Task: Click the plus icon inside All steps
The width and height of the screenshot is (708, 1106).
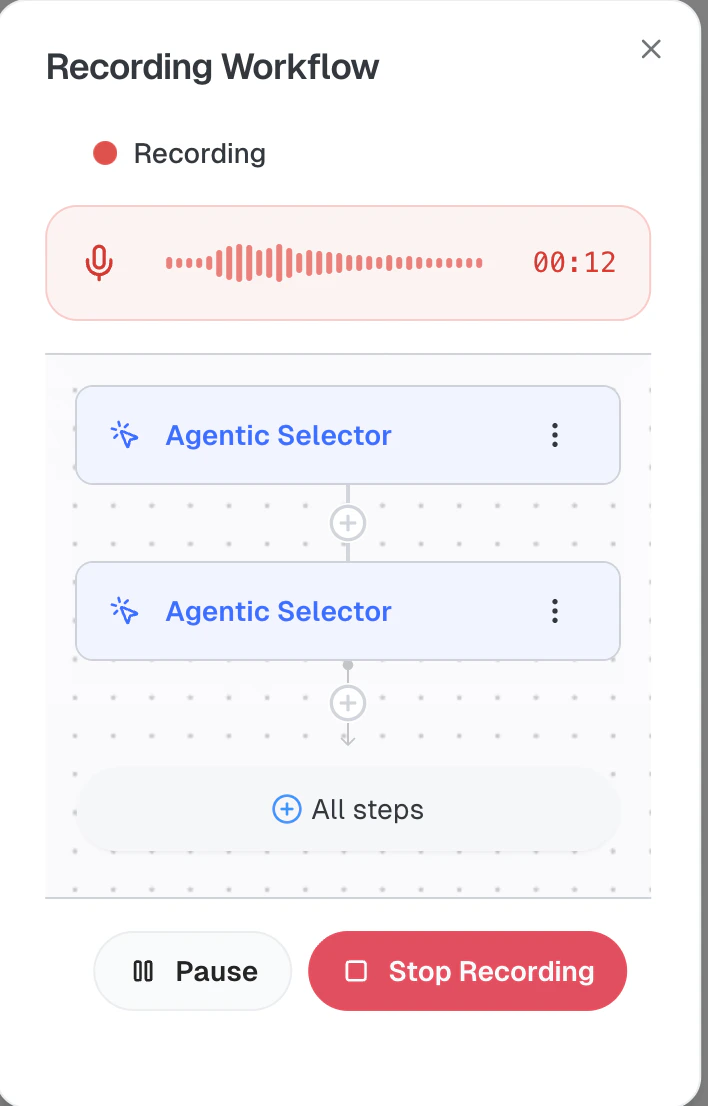Action: (287, 809)
